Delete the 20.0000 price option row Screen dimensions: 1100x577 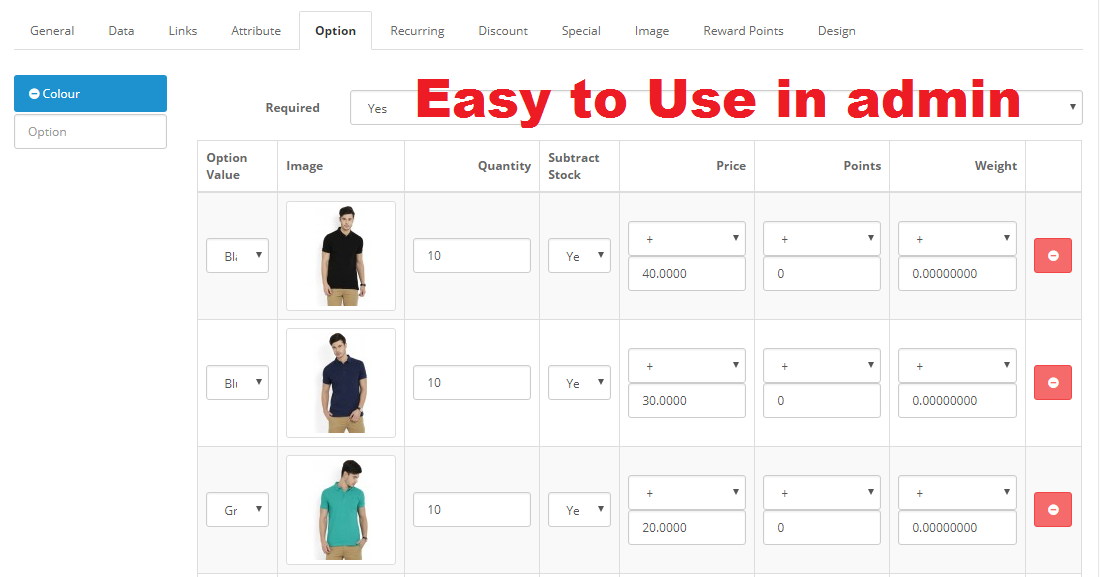point(1052,510)
